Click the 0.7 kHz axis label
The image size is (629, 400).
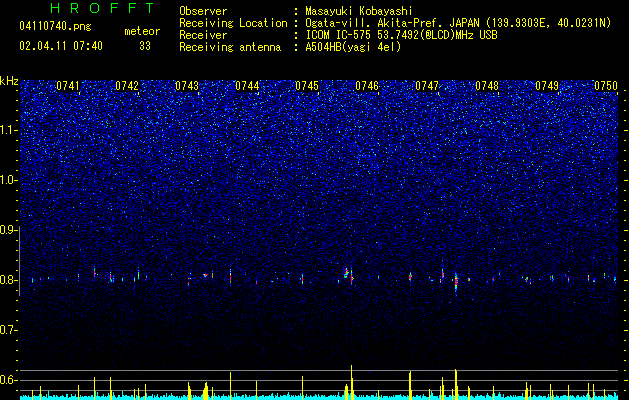point(9,330)
